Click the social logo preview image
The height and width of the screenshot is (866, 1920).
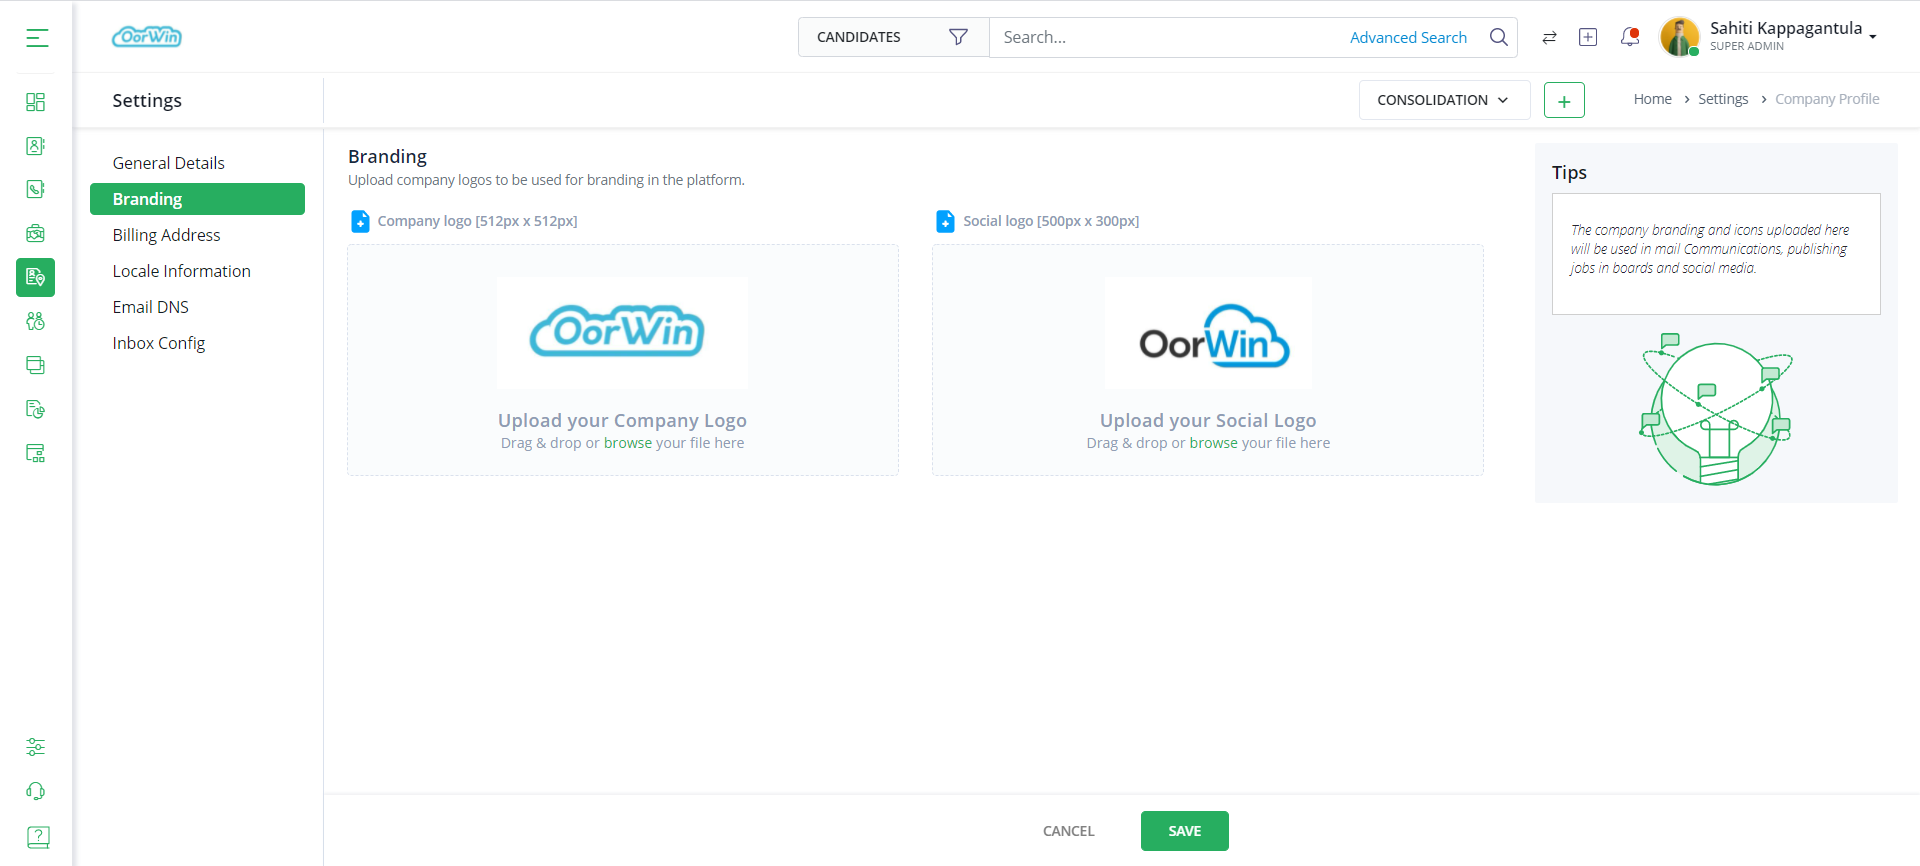1208,333
